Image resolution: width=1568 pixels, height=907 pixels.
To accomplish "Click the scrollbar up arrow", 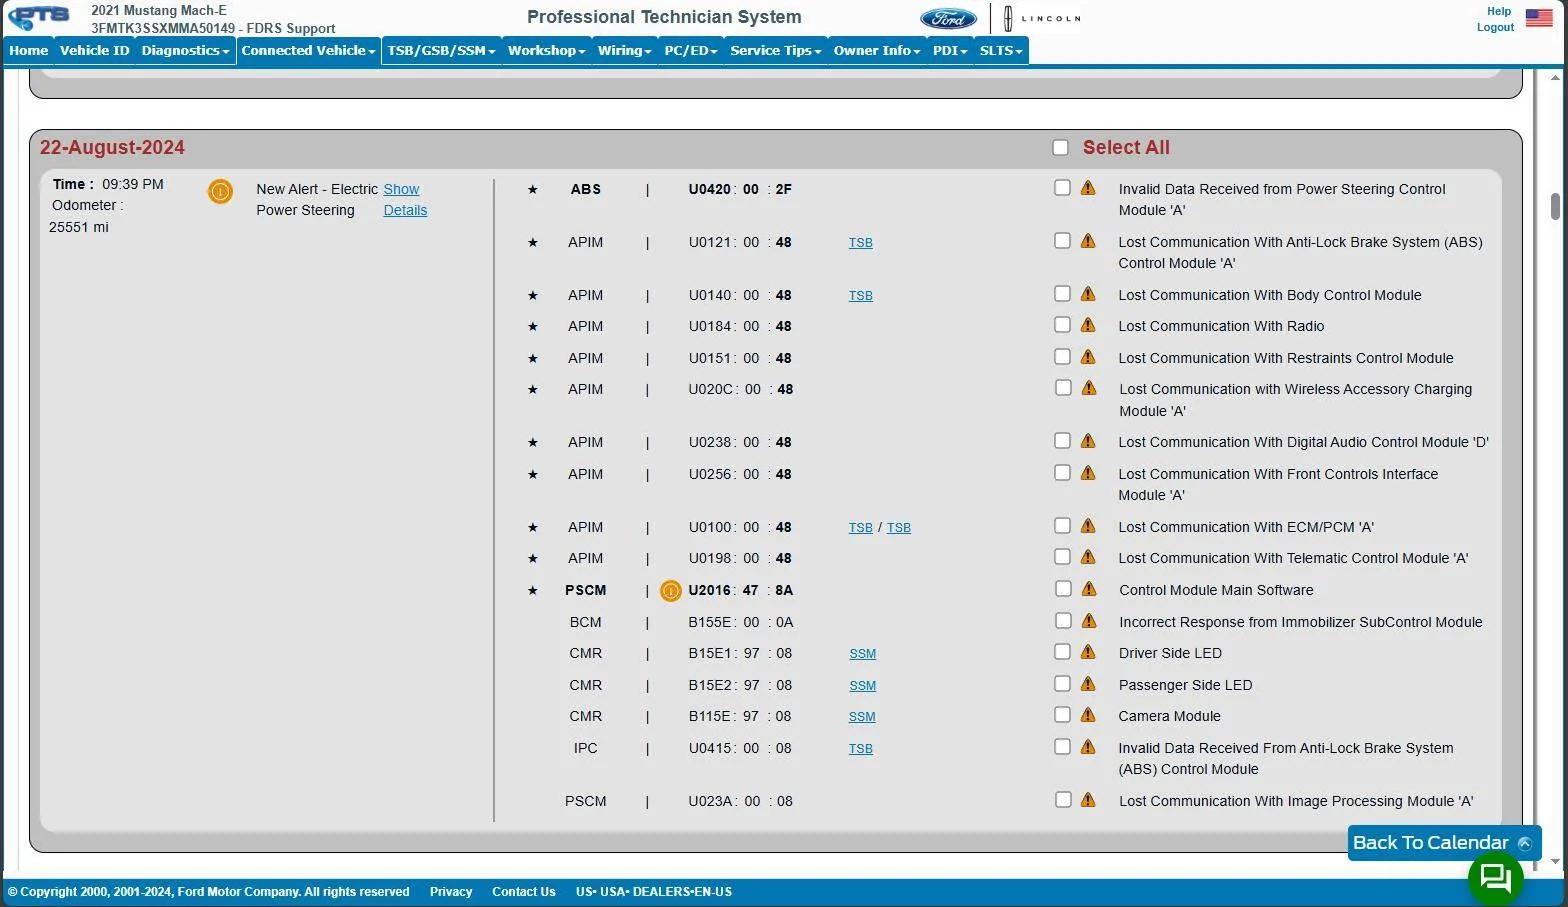I will (1555, 77).
